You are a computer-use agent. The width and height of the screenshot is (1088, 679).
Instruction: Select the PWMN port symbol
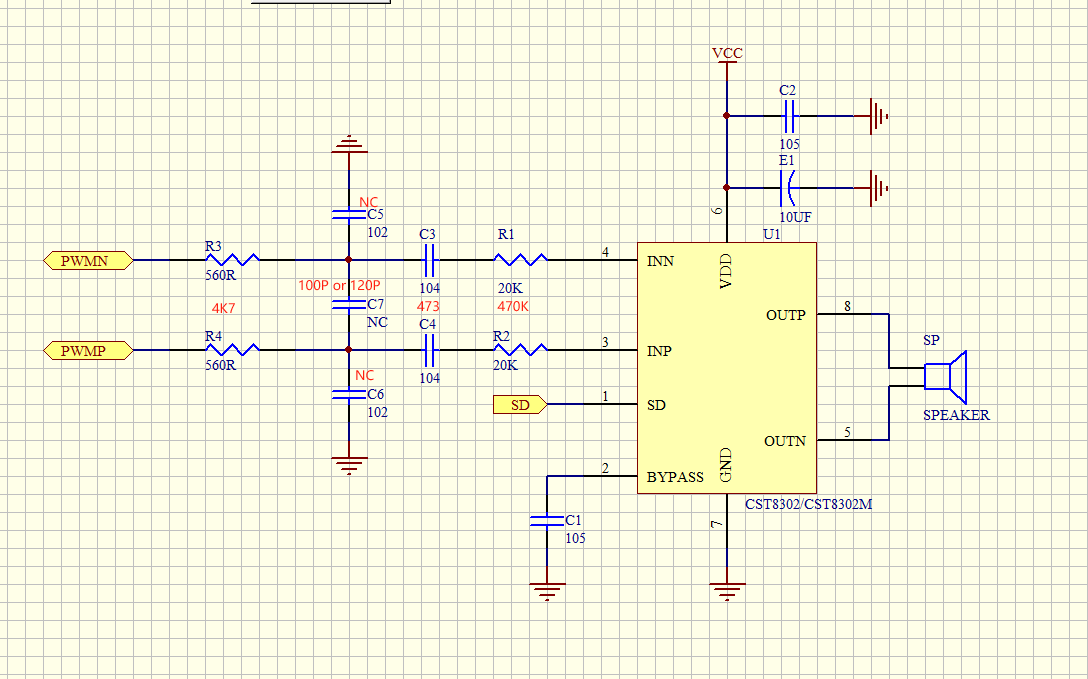point(88,261)
